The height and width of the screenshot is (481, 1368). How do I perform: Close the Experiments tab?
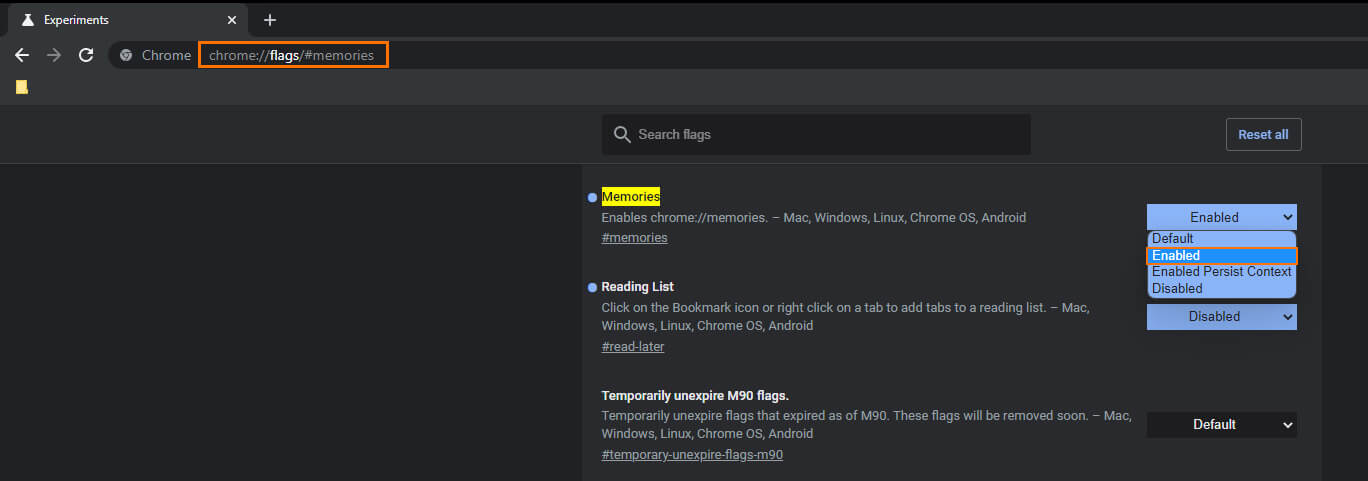232,20
